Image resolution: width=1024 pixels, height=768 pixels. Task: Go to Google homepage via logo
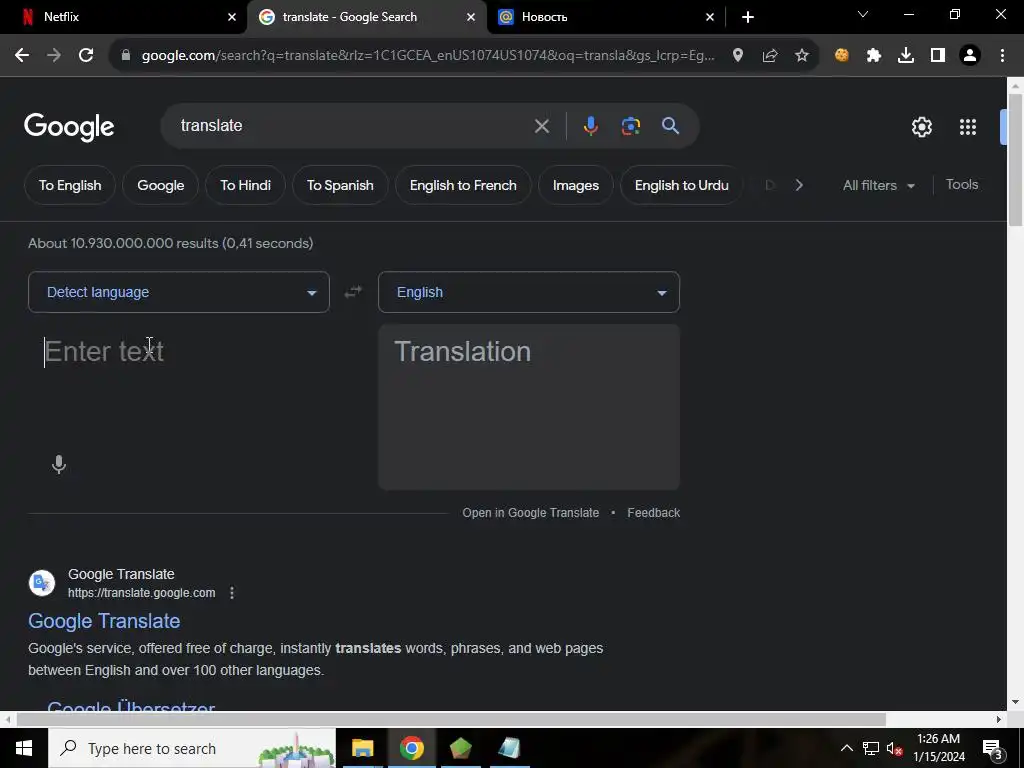pos(69,127)
